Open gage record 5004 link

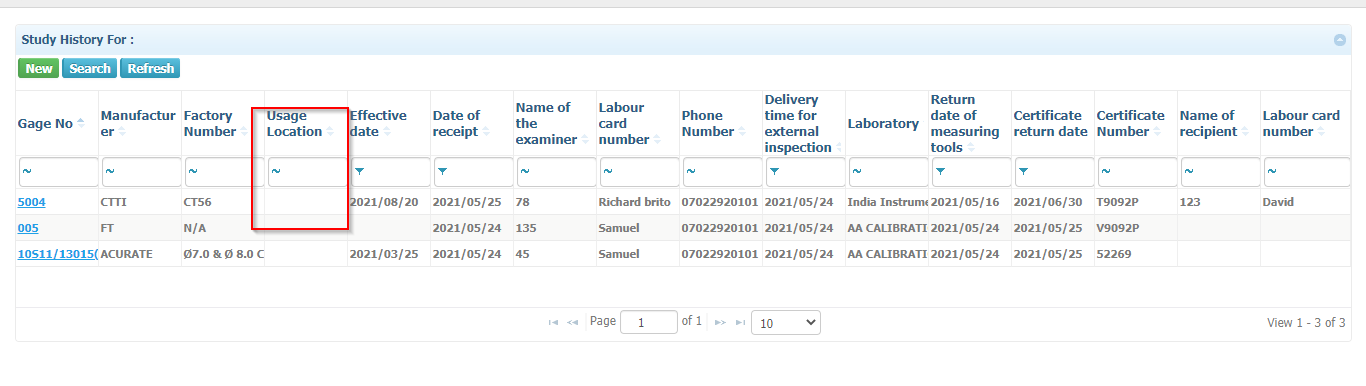coord(31,202)
